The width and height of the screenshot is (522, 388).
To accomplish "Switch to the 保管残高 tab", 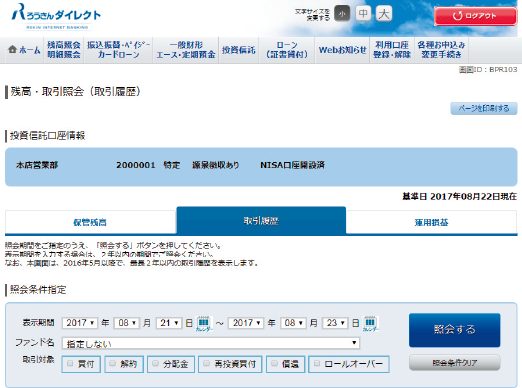I will point(90,222).
